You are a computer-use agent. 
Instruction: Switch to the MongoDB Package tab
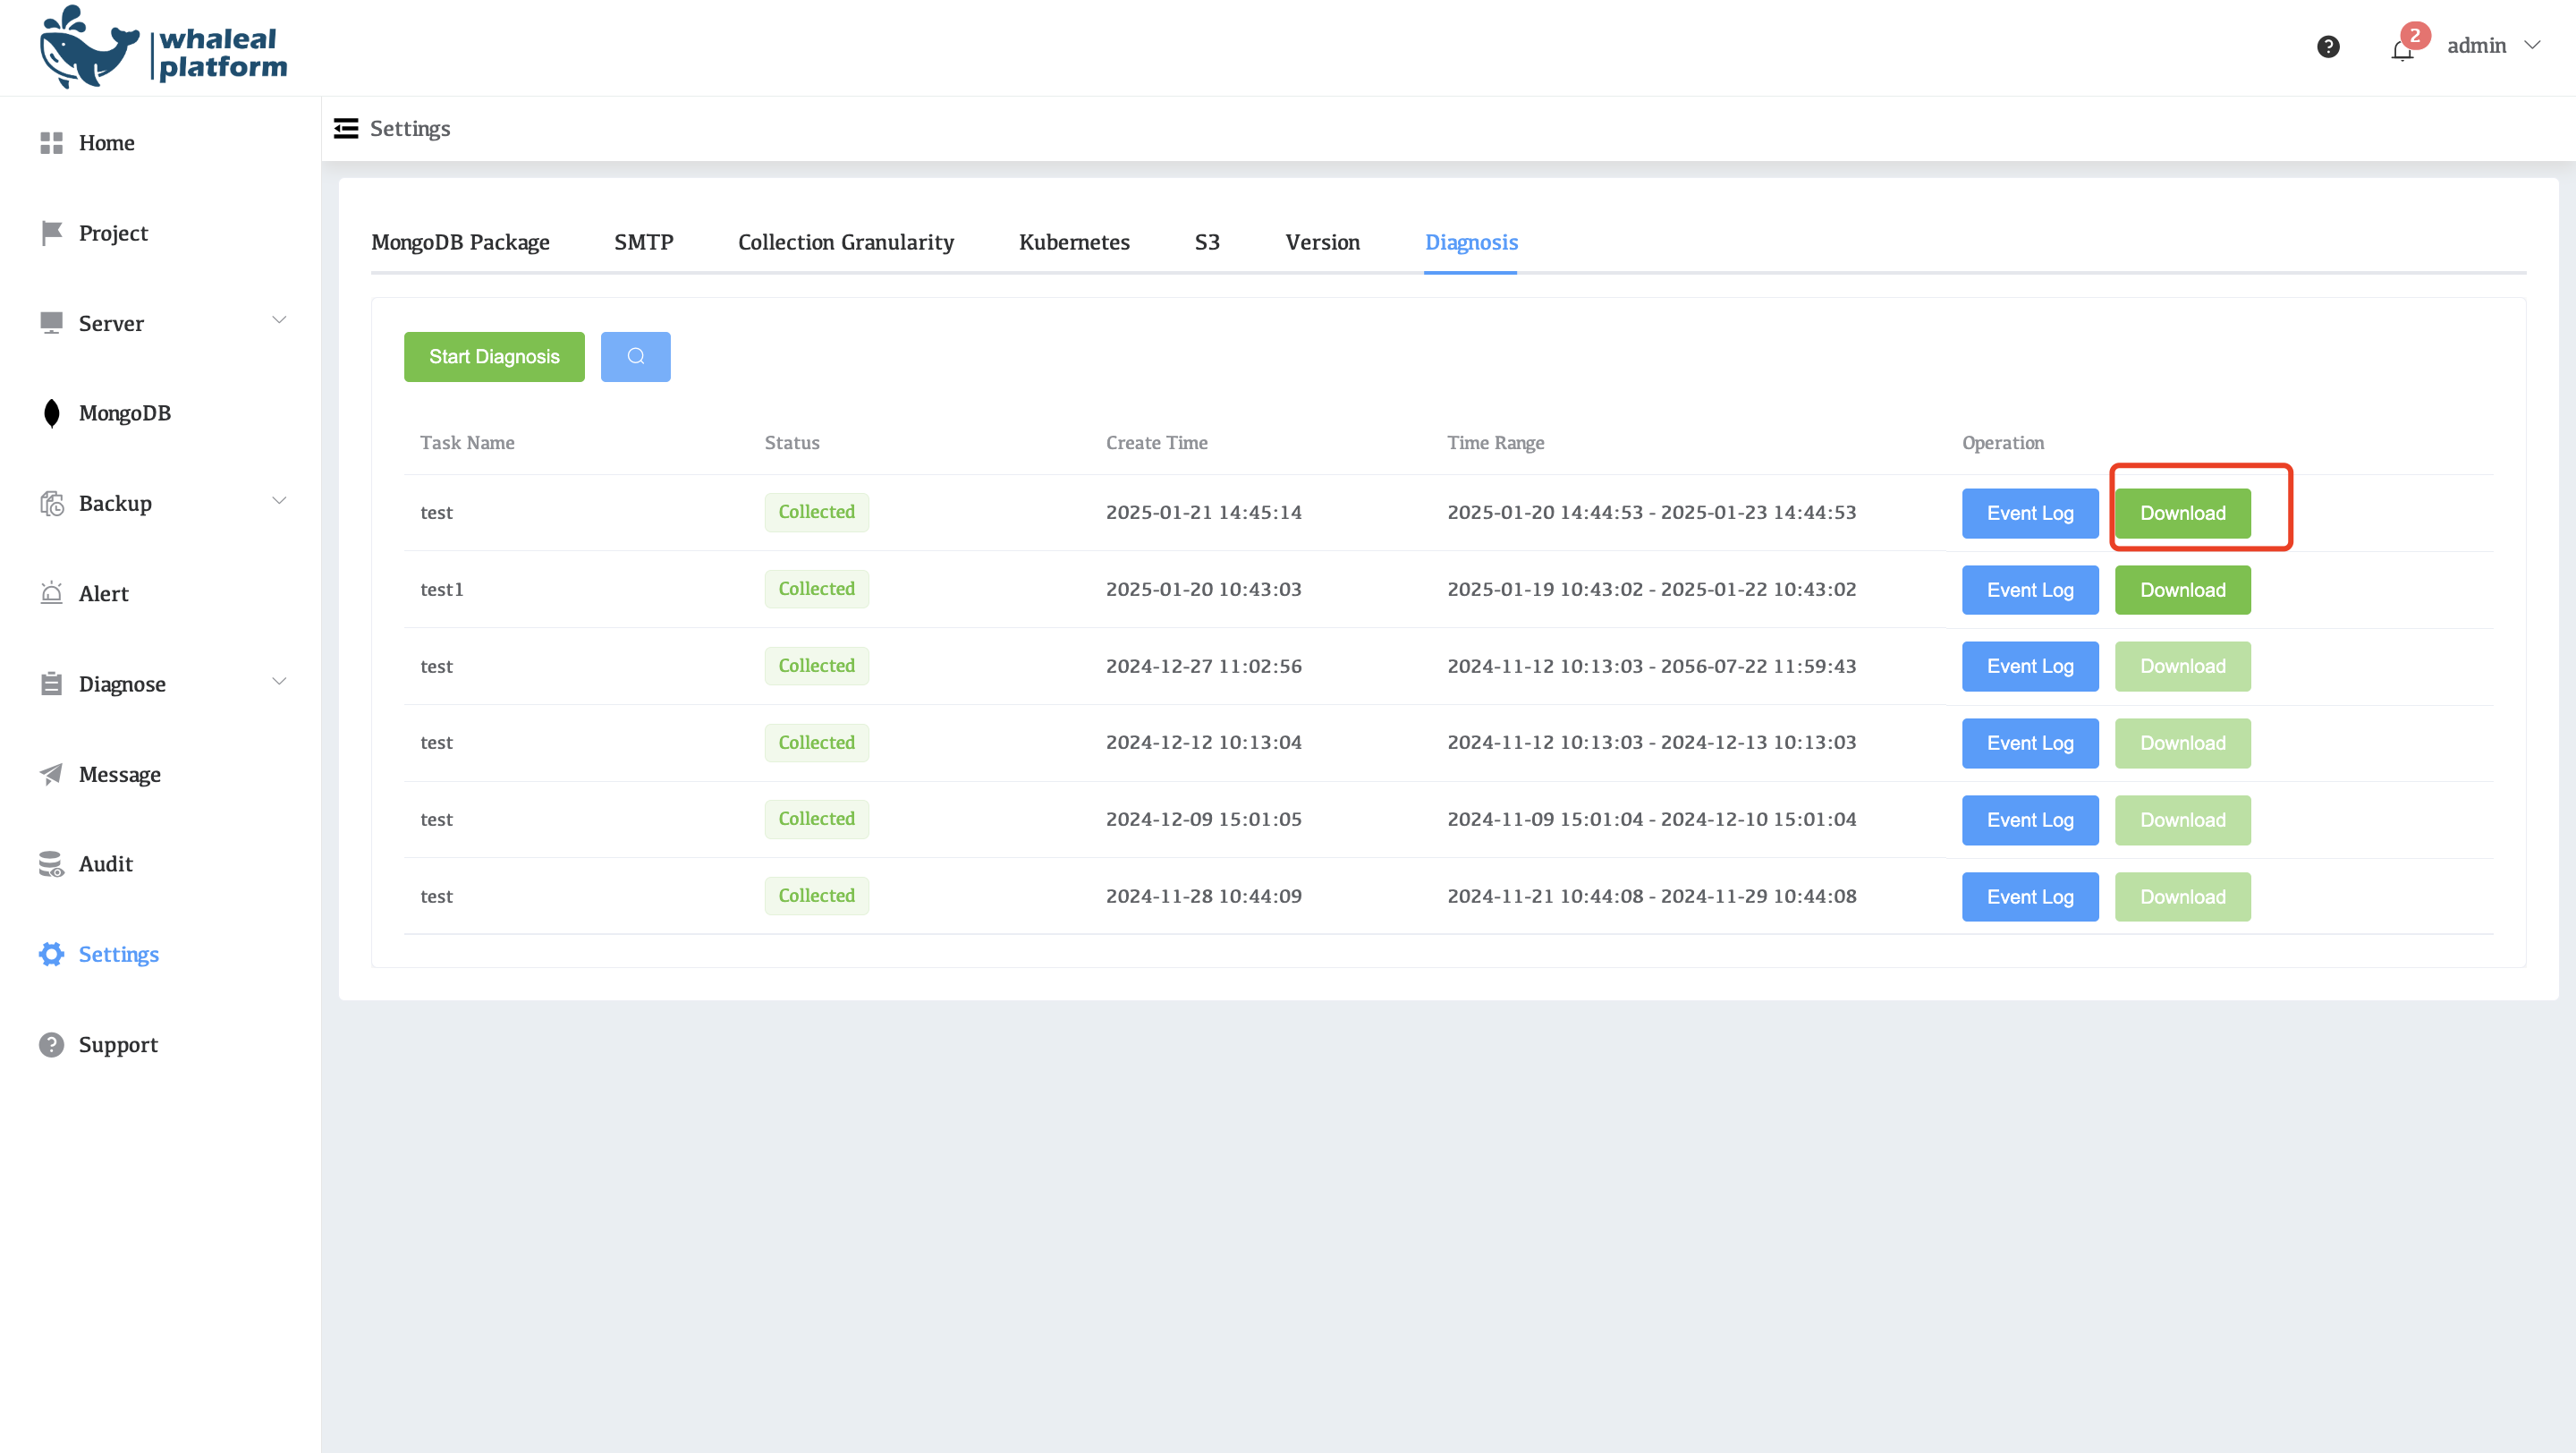pos(460,242)
